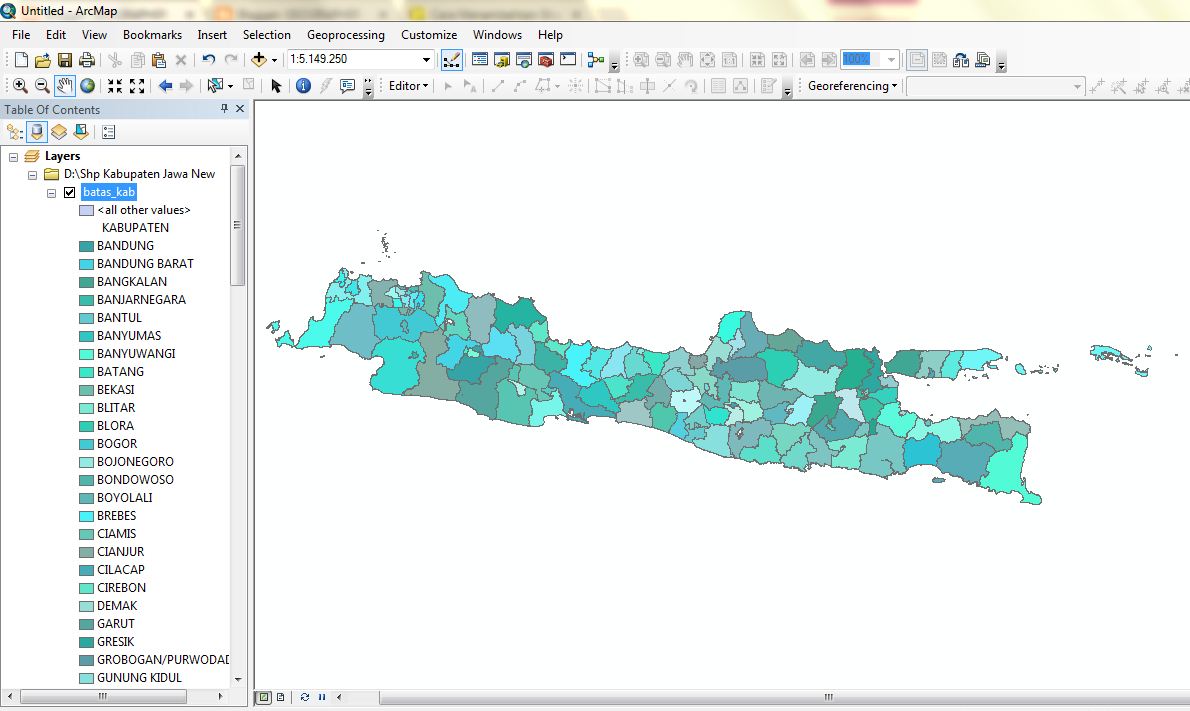Switch to List By Visibility view
This screenshot has height=711, width=1190.
tap(59, 131)
